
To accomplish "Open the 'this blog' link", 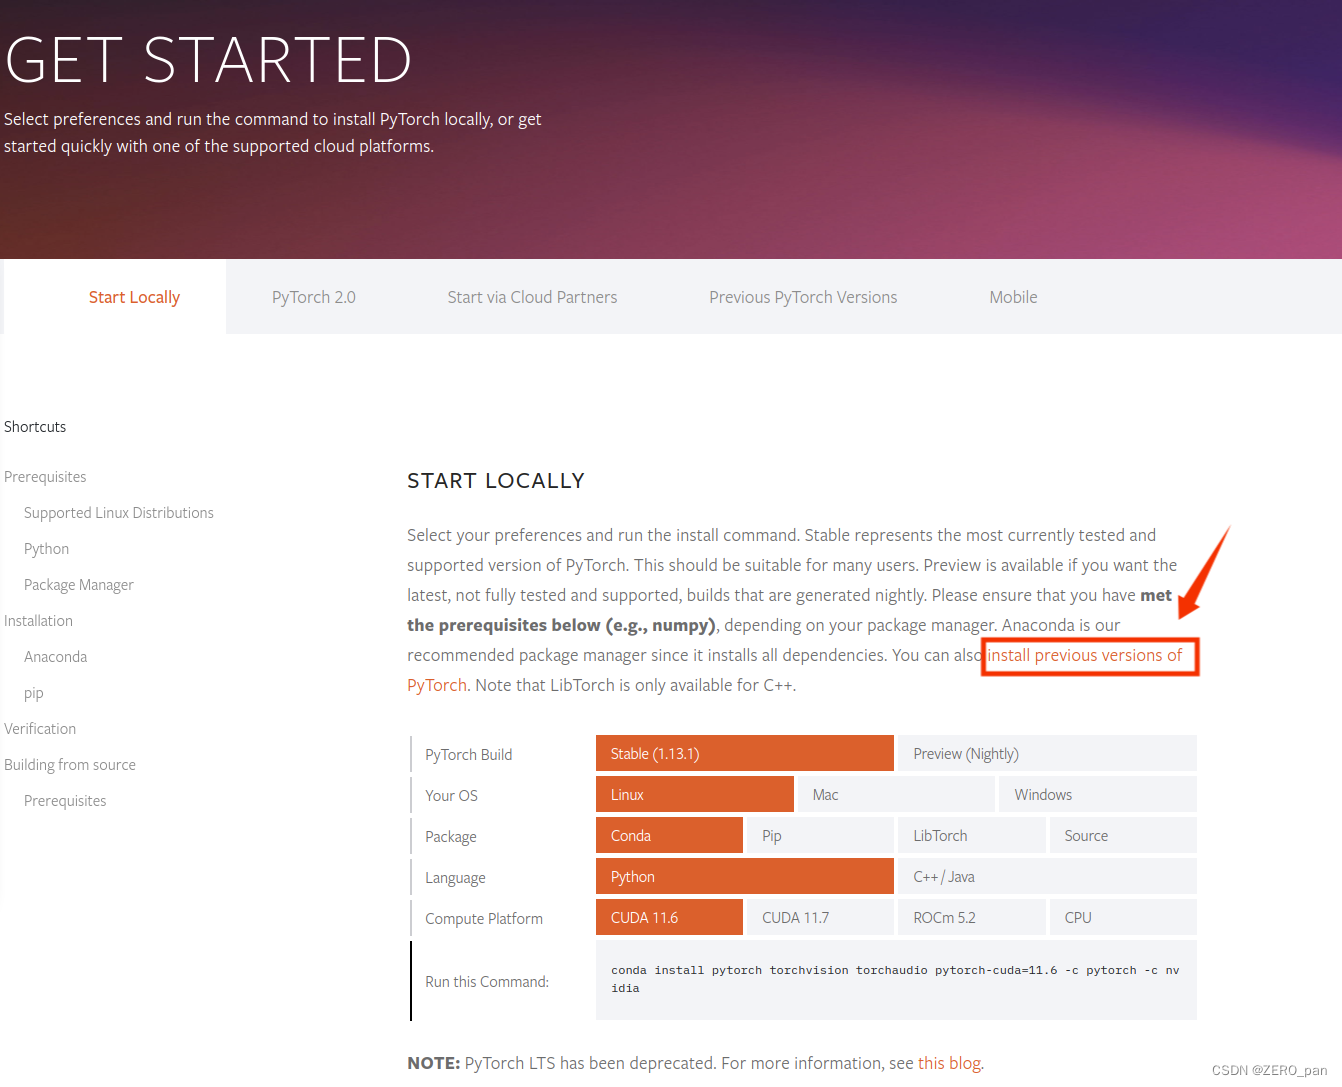I will [x=949, y=1063].
